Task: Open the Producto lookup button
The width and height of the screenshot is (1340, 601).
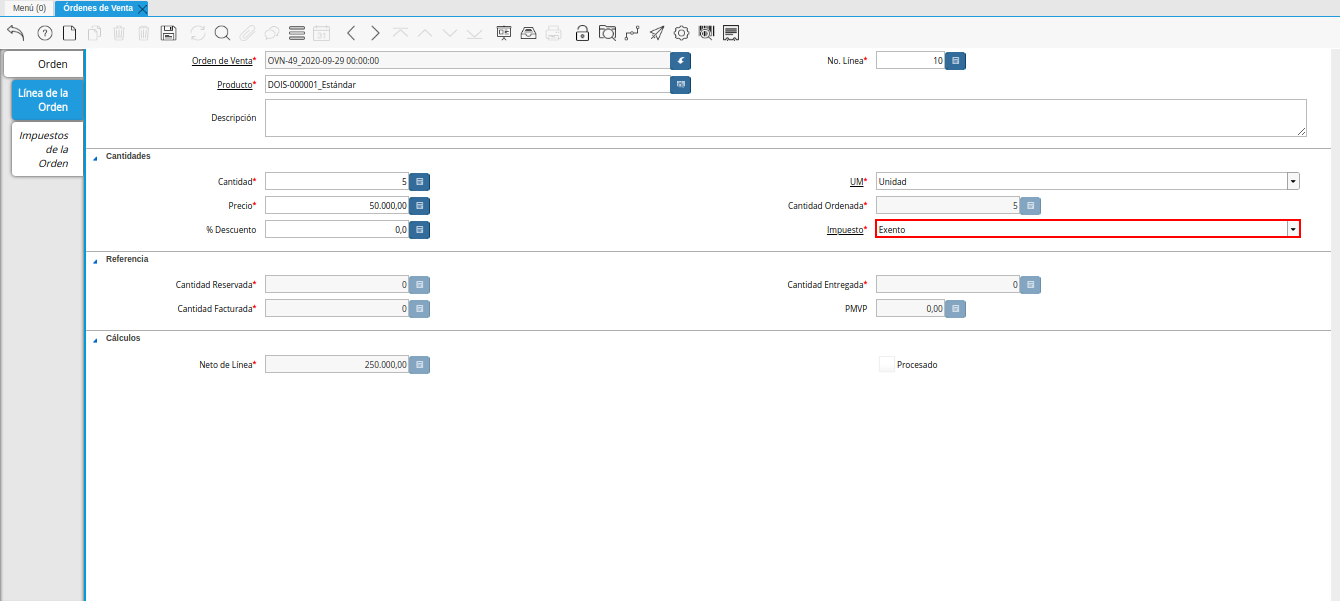Action: [681, 85]
